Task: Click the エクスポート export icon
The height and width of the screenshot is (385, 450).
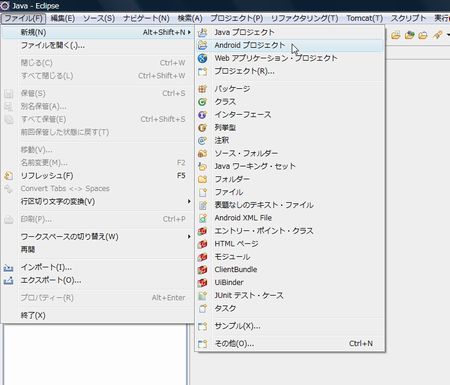Action: pyautogui.click(x=9, y=281)
